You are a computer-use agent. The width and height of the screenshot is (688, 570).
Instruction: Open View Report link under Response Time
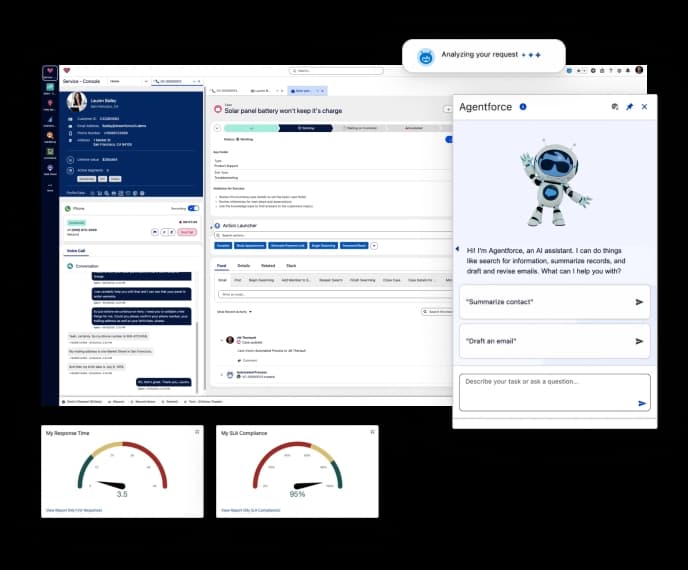click(x=74, y=510)
